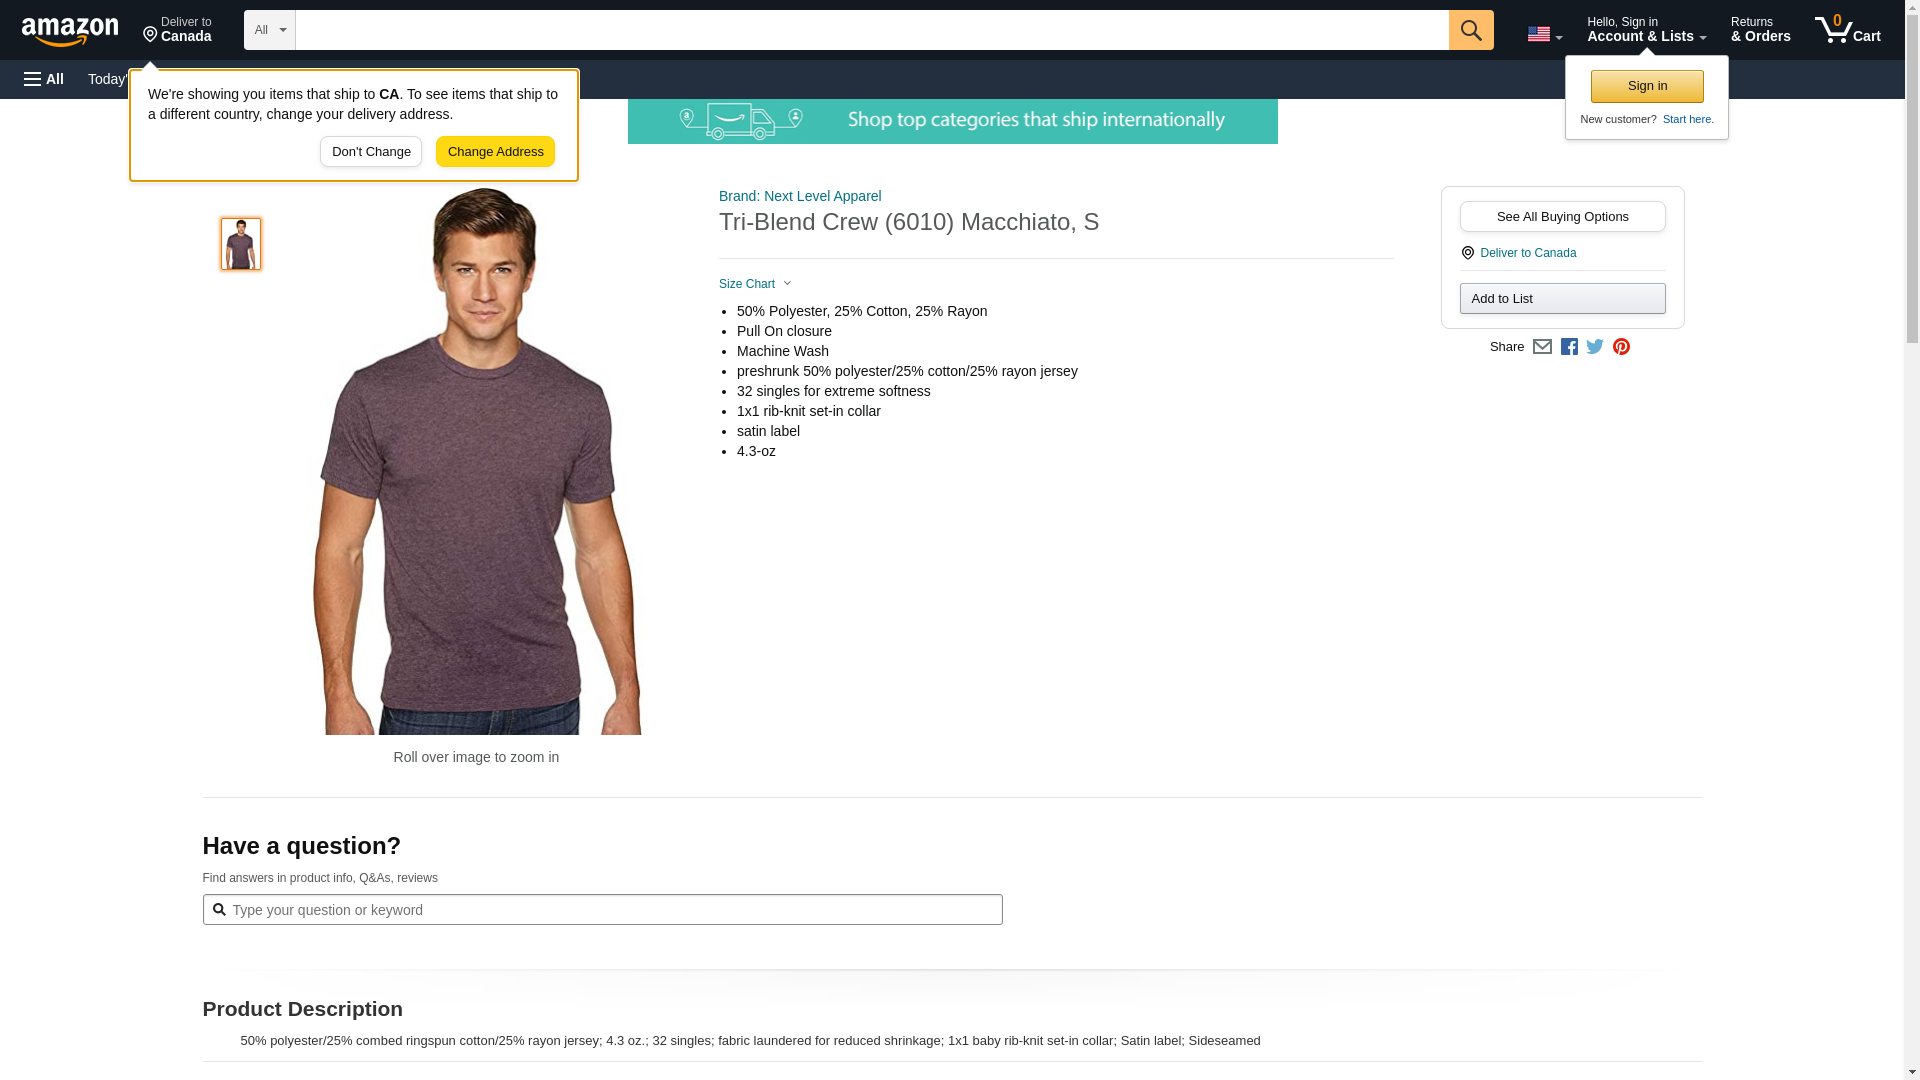Click the Amazon logo
This screenshot has width=1920, height=1080.
point(70,31)
